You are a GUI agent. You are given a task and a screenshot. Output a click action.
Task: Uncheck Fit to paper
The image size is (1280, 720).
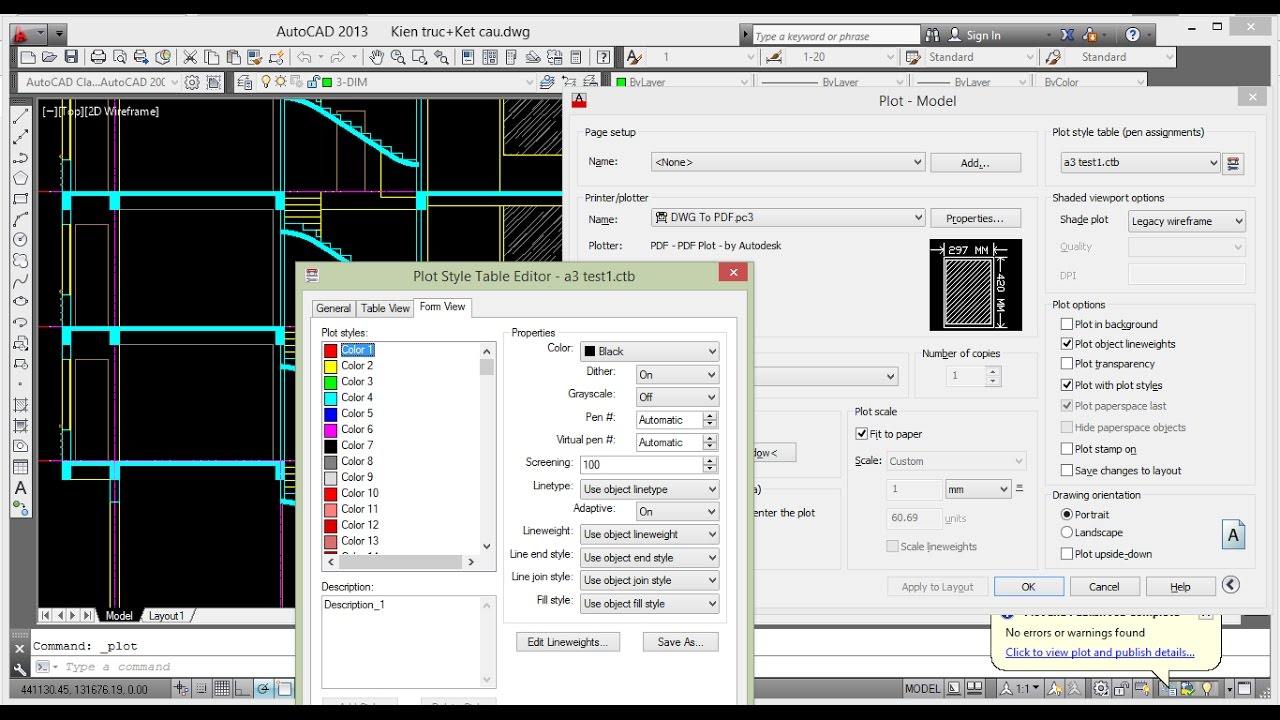pyautogui.click(x=862, y=434)
